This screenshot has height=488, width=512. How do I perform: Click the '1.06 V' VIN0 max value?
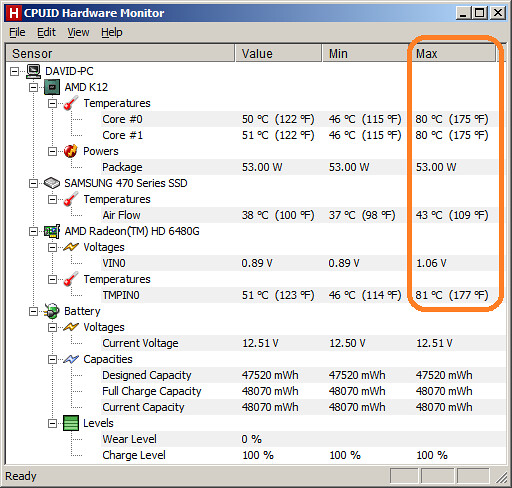(431, 263)
